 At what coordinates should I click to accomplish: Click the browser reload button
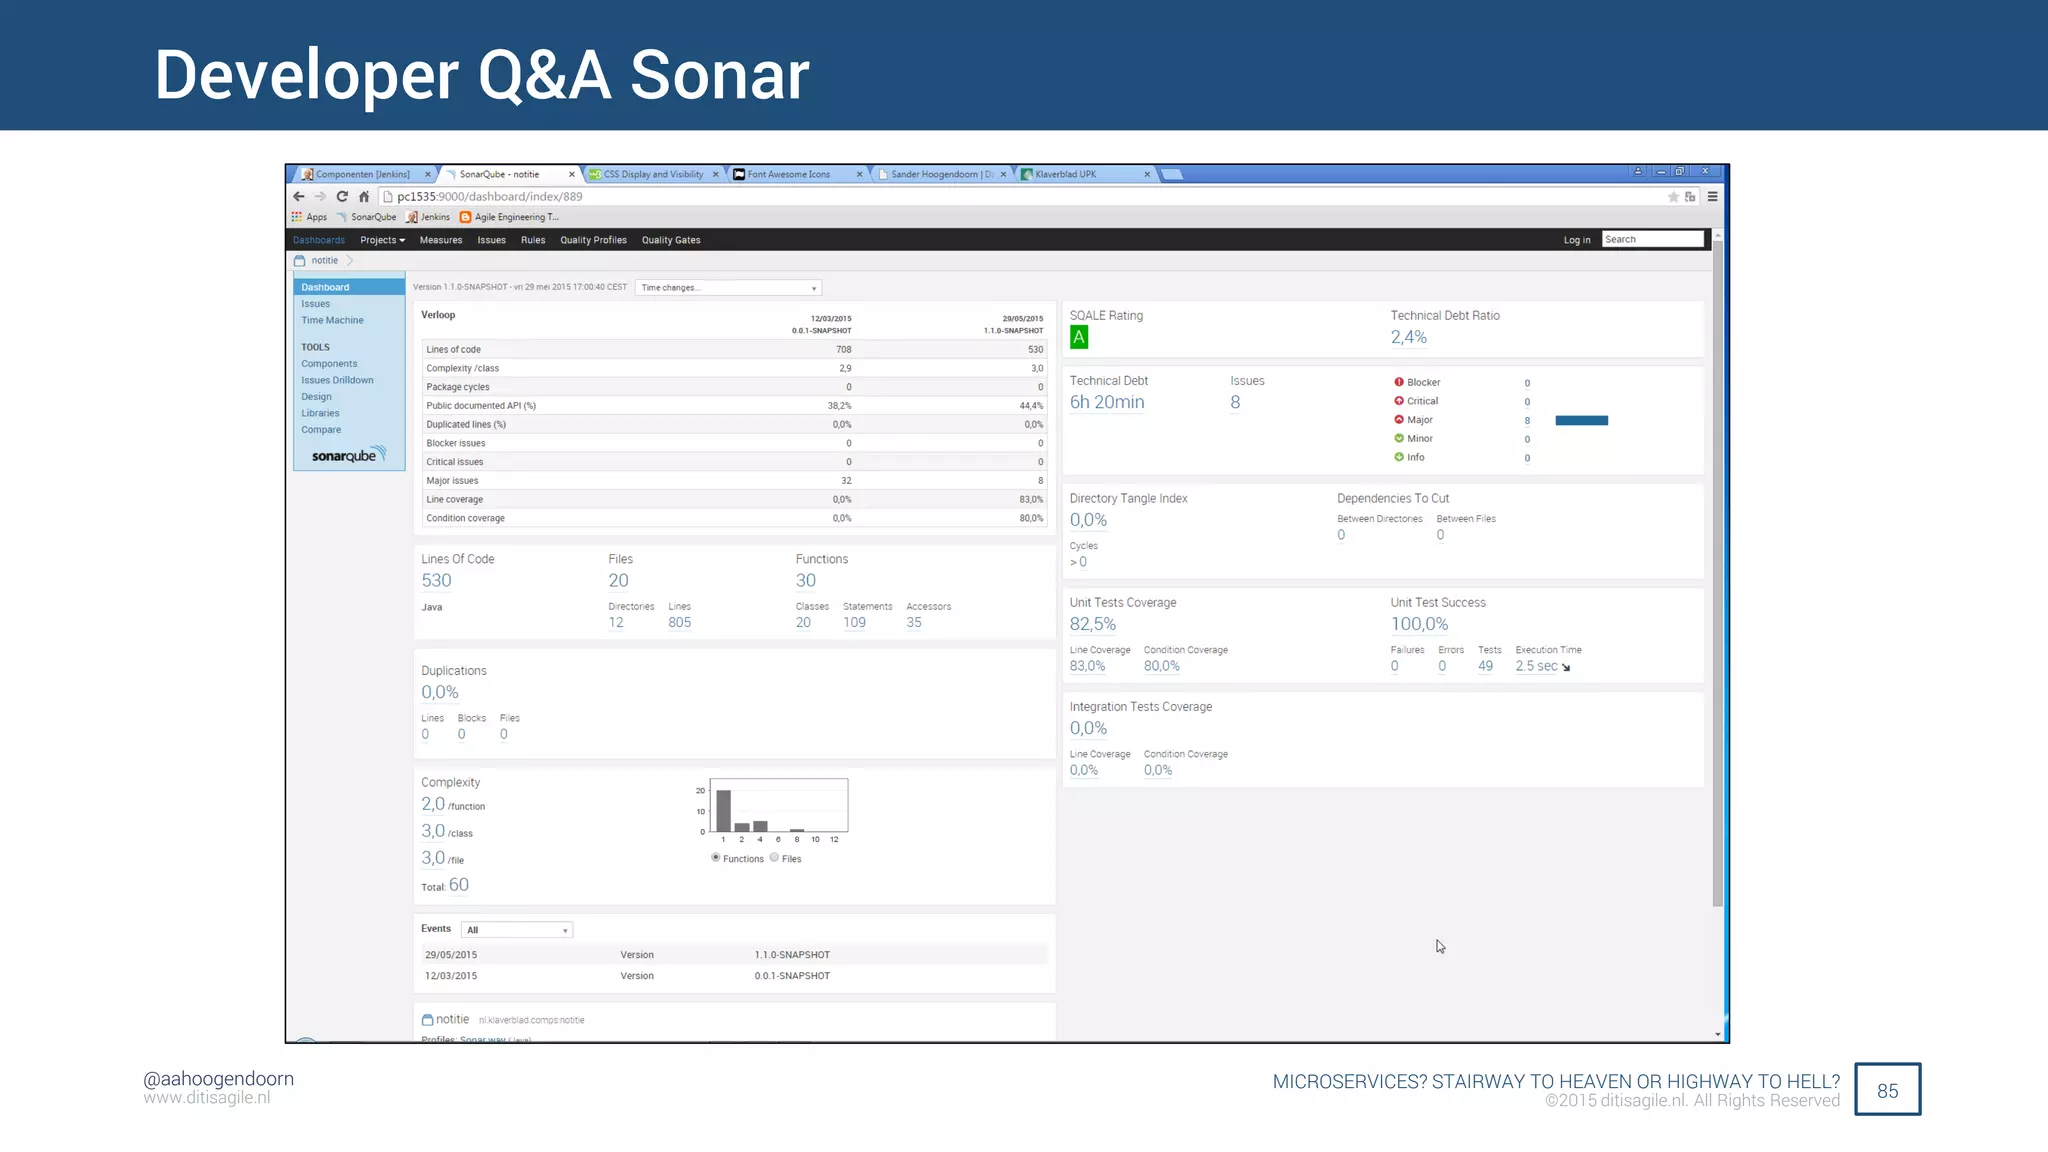[342, 197]
